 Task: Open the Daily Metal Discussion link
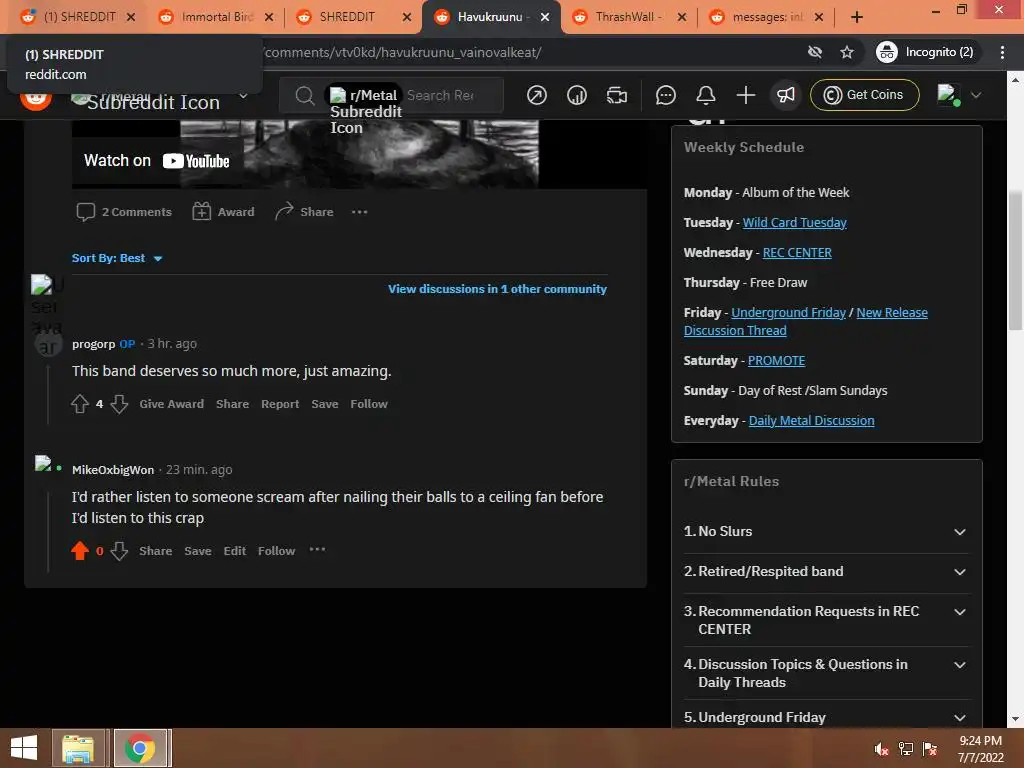(811, 421)
